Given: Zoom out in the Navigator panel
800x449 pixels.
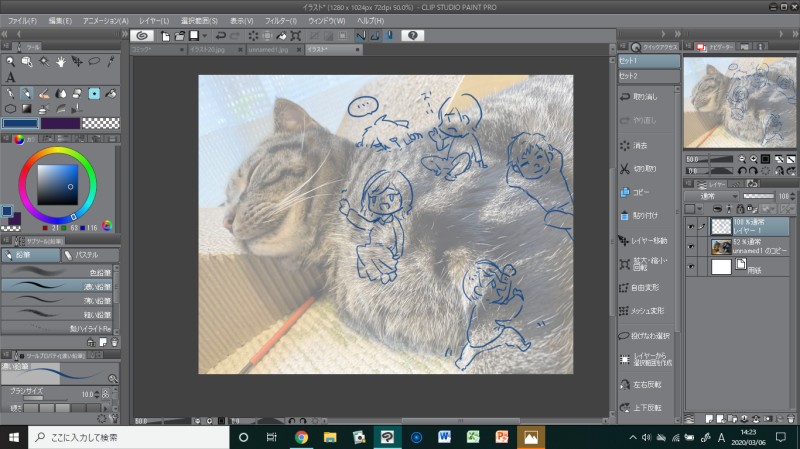Looking at the screenshot, I should 742,159.
